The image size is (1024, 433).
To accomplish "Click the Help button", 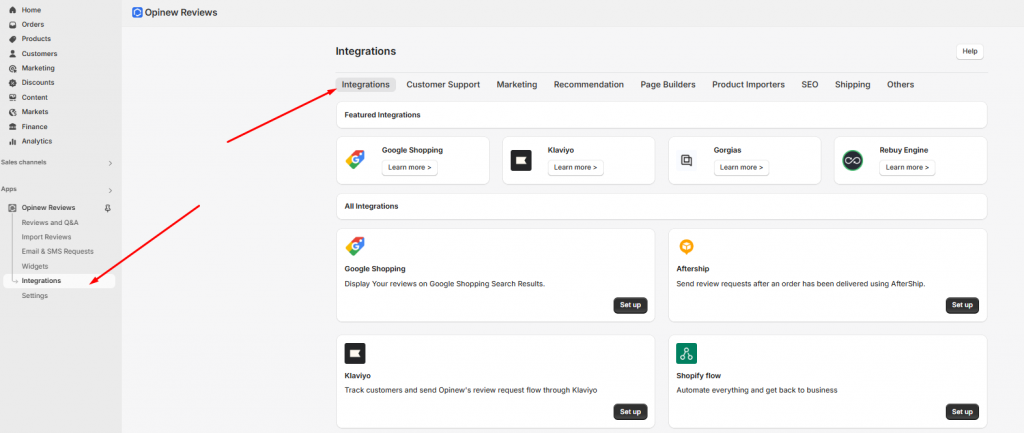I will point(970,52).
